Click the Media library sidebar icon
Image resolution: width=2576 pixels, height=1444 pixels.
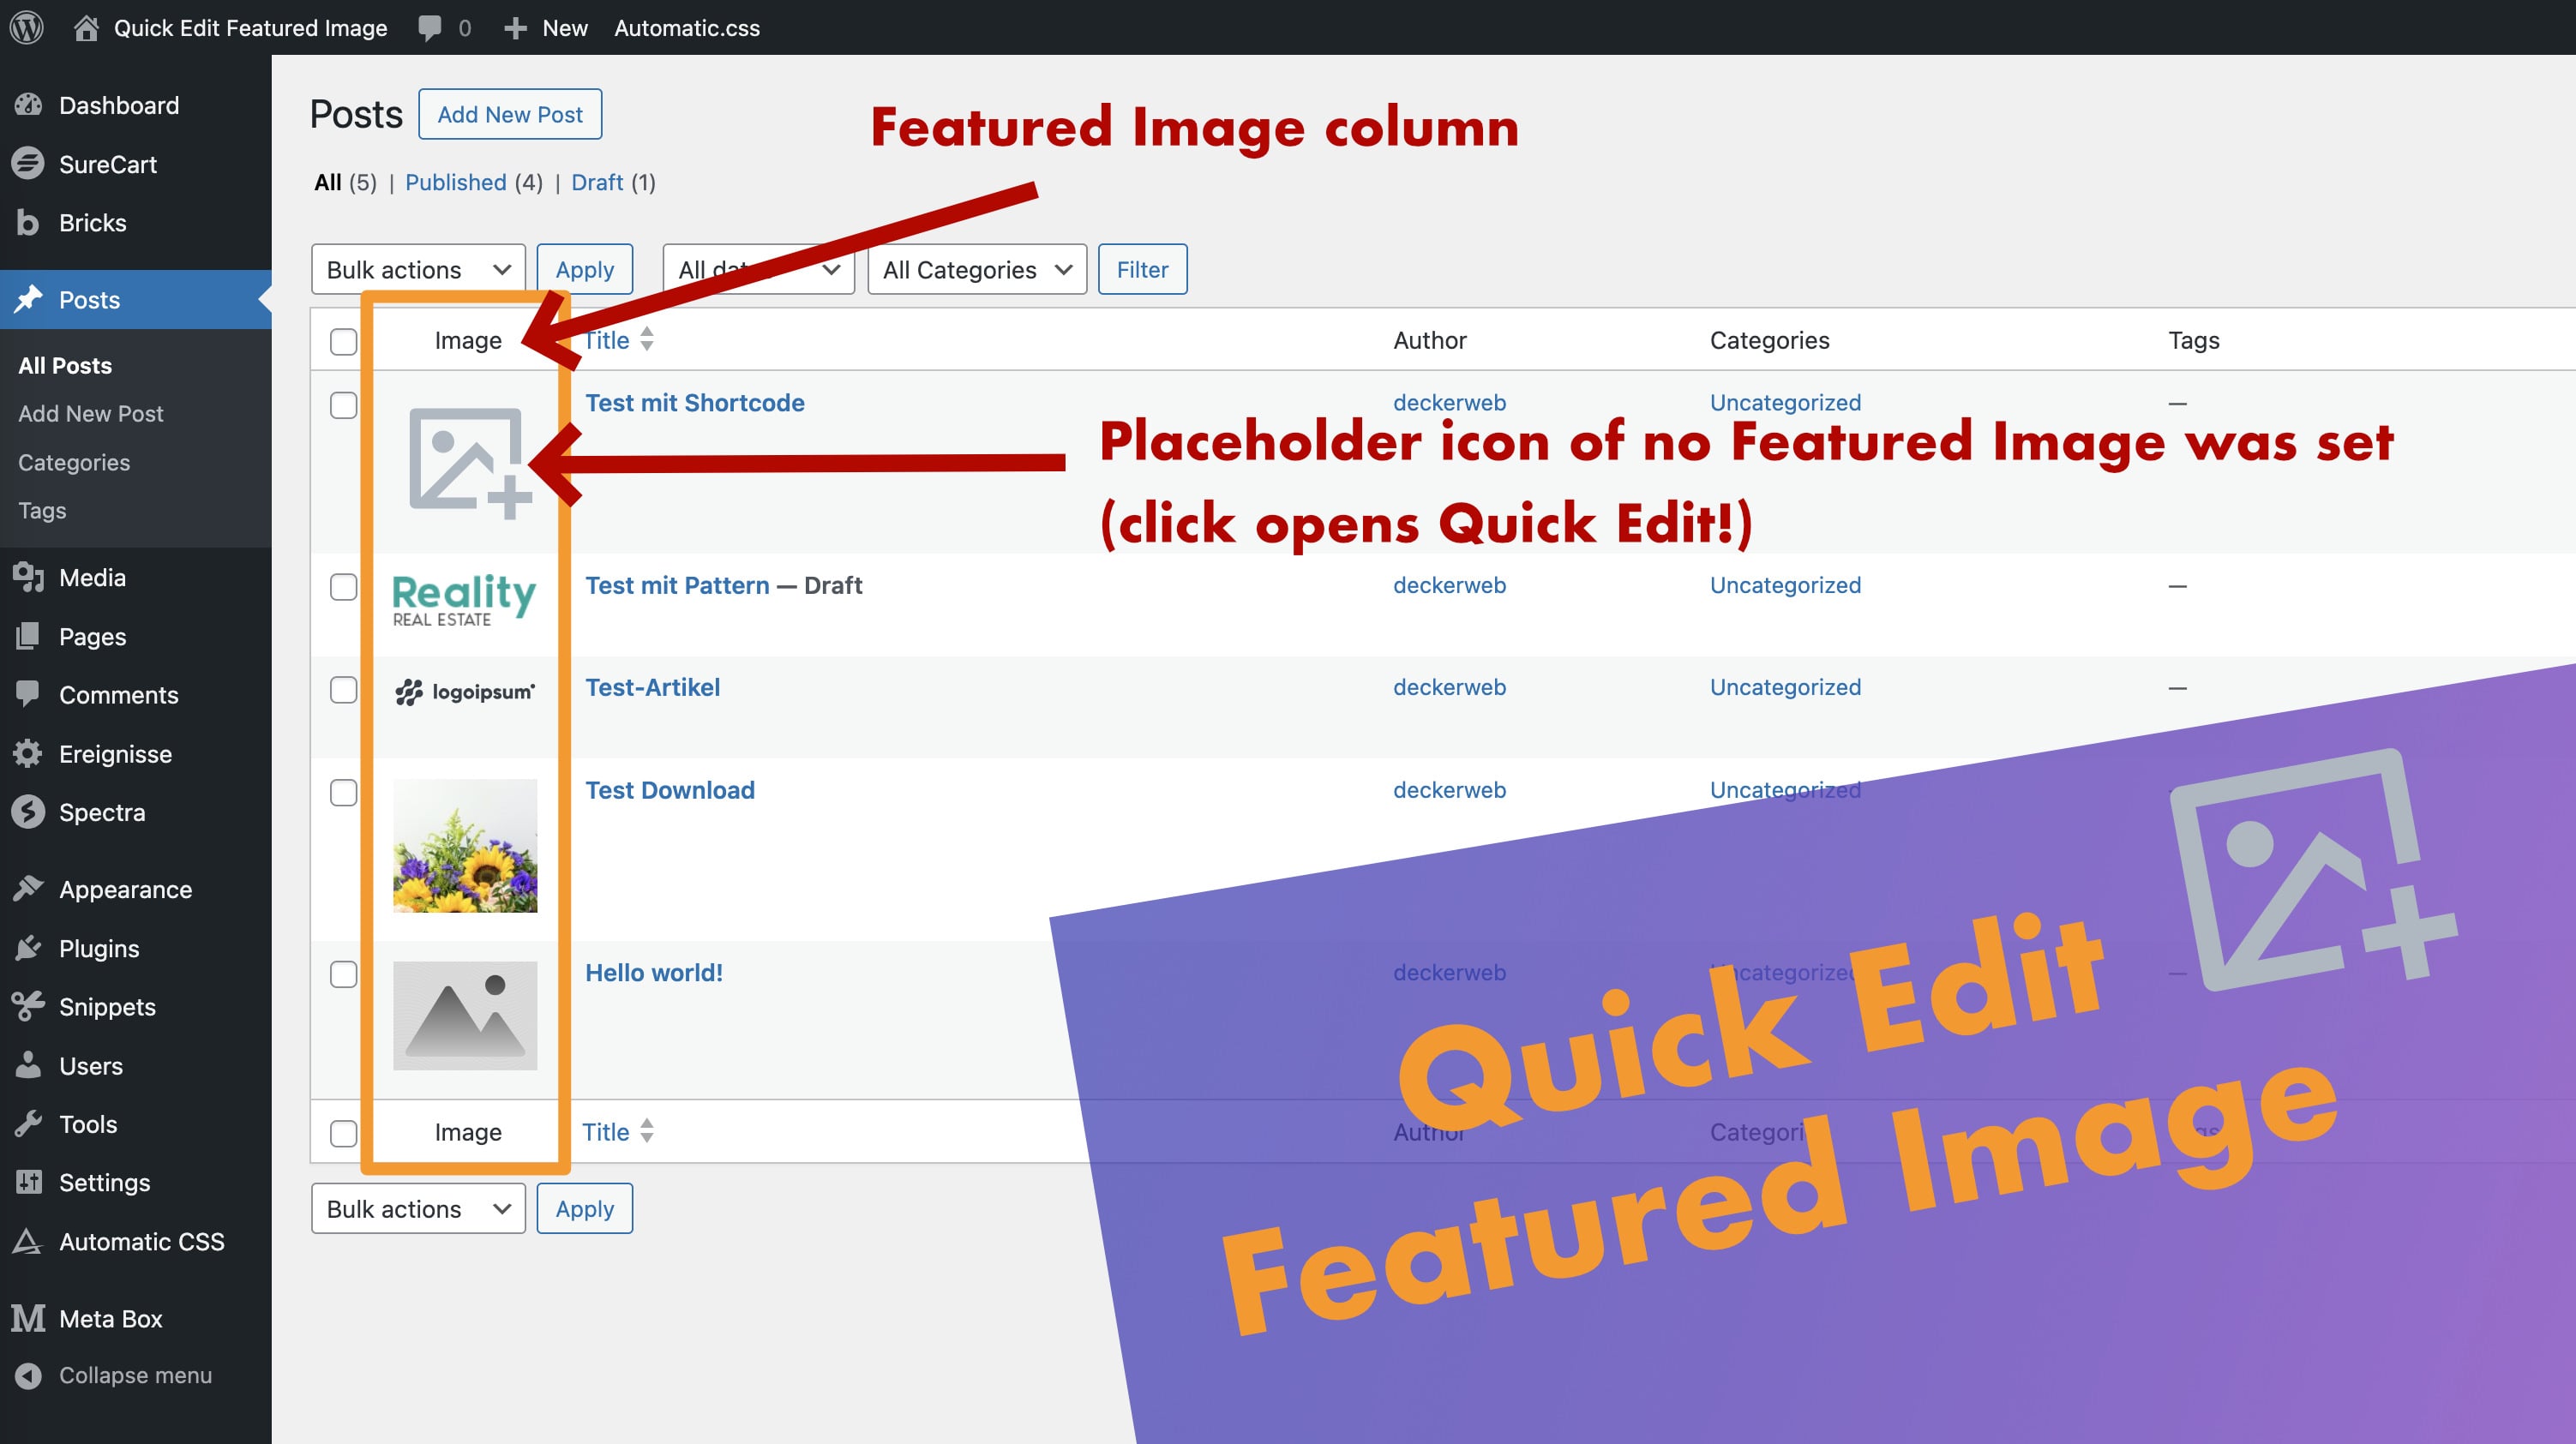(x=28, y=577)
